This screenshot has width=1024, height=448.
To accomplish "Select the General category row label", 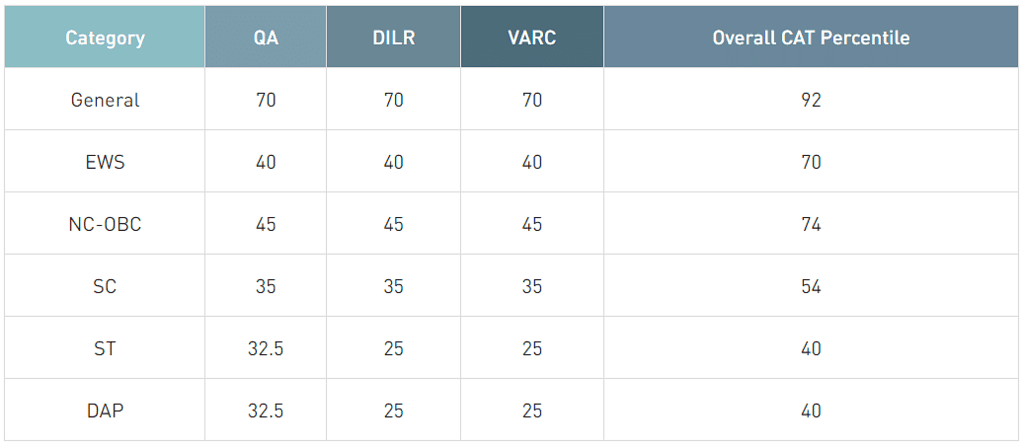I will click(x=105, y=100).
